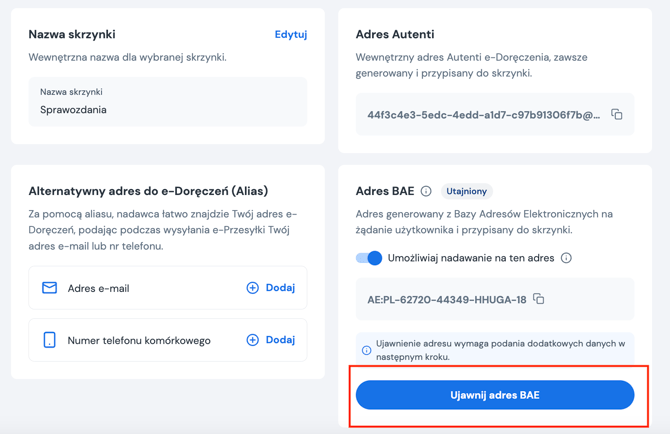The image size is (670, 434).
Task: Copy the BAE address AE:PL-62720-44349-HHUGA-18
Action: point(538,299)
